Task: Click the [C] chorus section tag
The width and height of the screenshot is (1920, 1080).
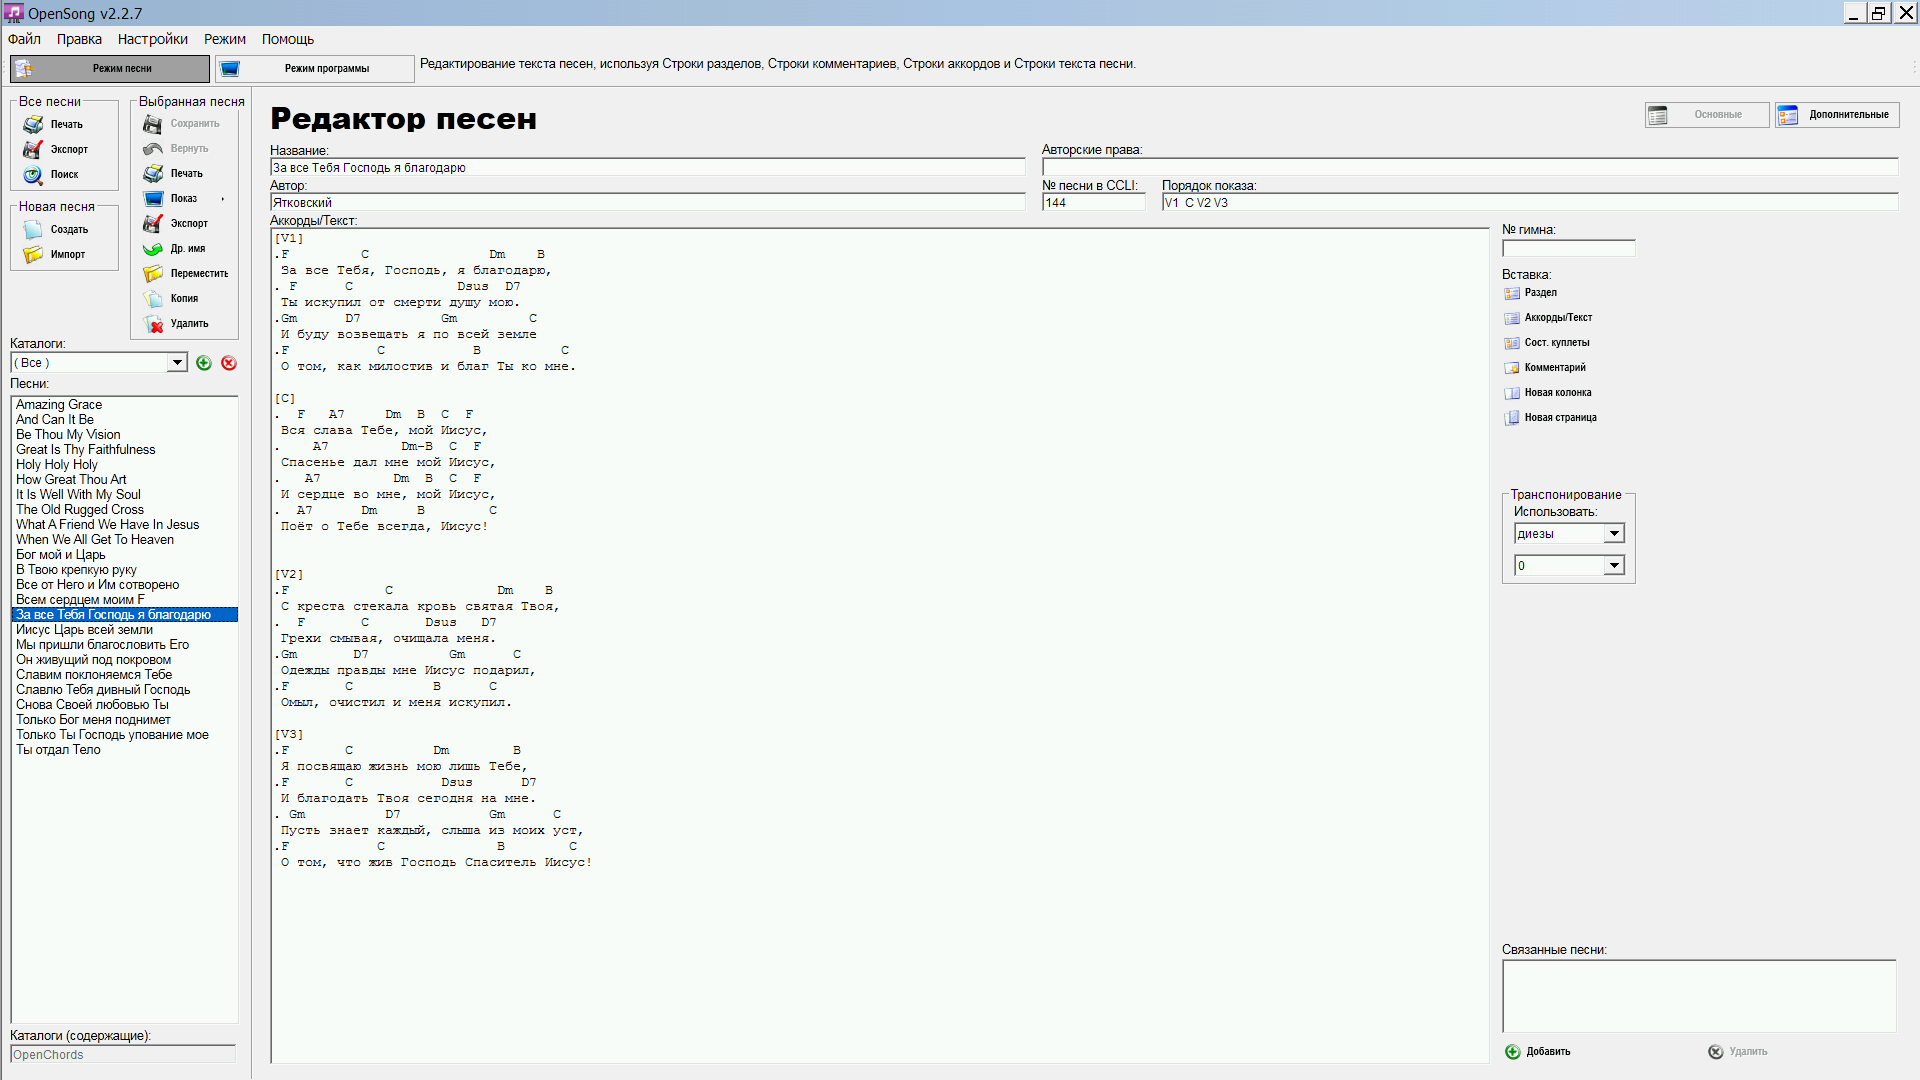Action: click(285, 398)
